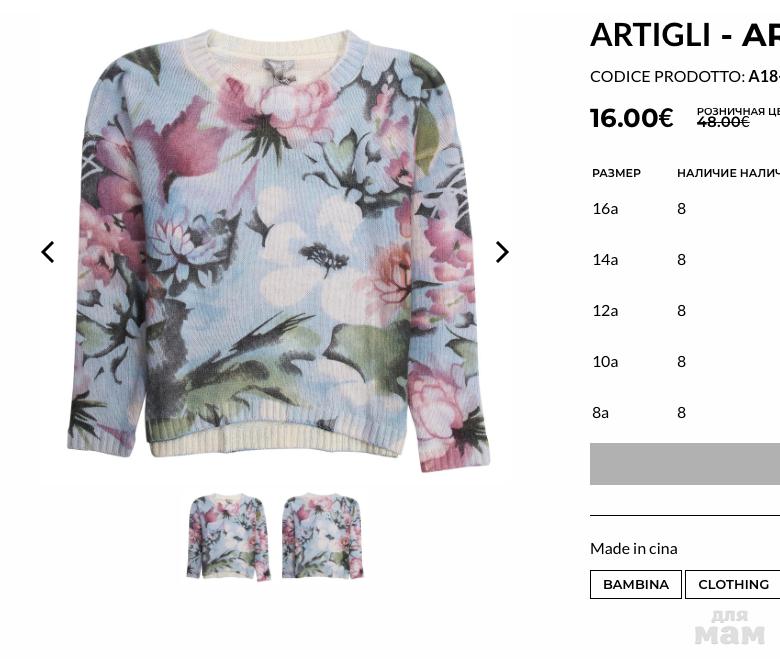
Task: Click the grey add-to-cart bar
Action: (685, 464)
